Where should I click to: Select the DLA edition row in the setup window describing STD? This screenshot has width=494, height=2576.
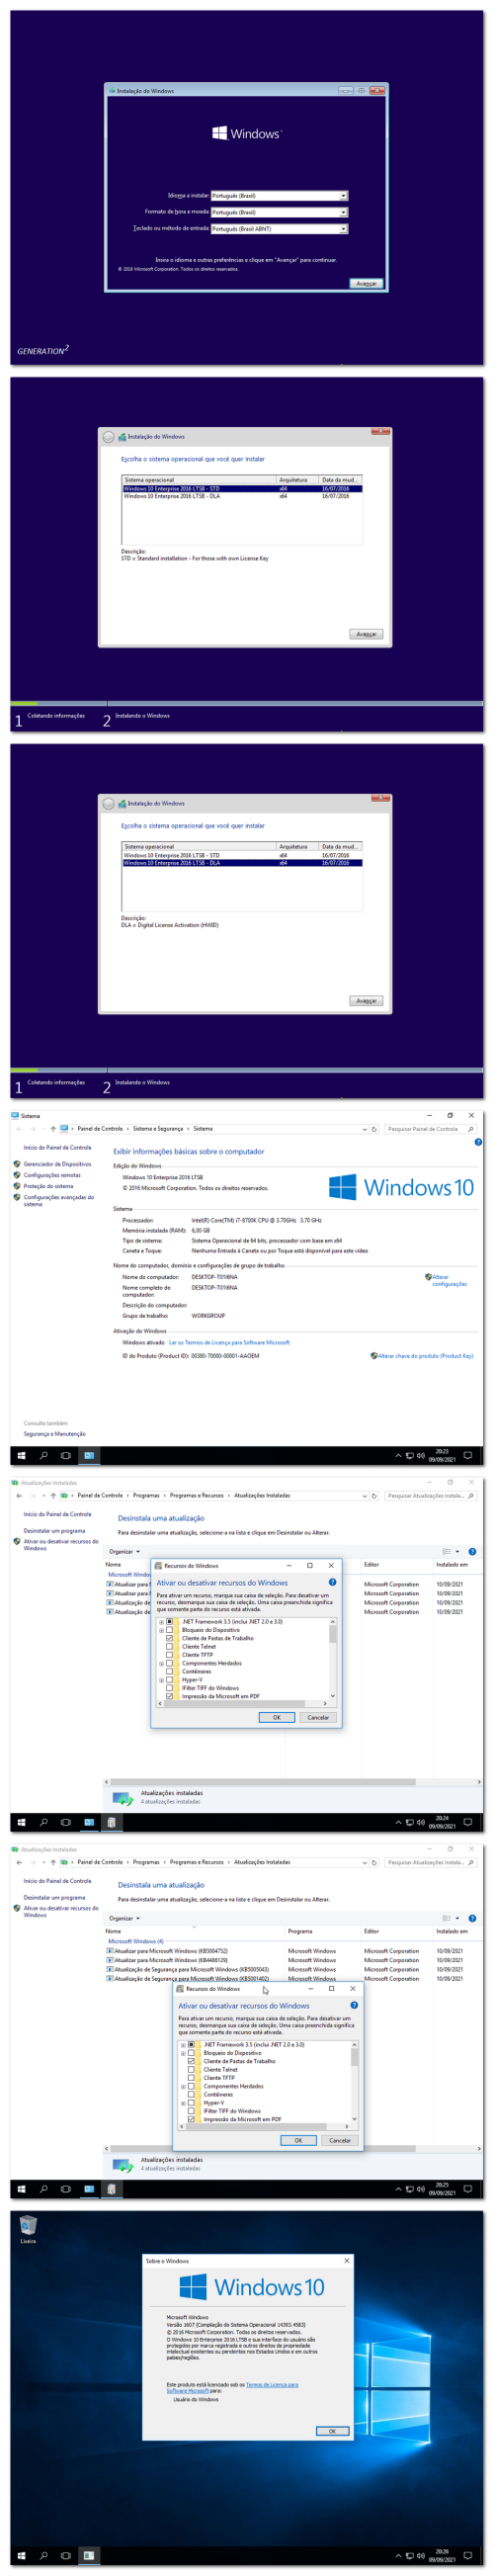[x=241, y=496]
